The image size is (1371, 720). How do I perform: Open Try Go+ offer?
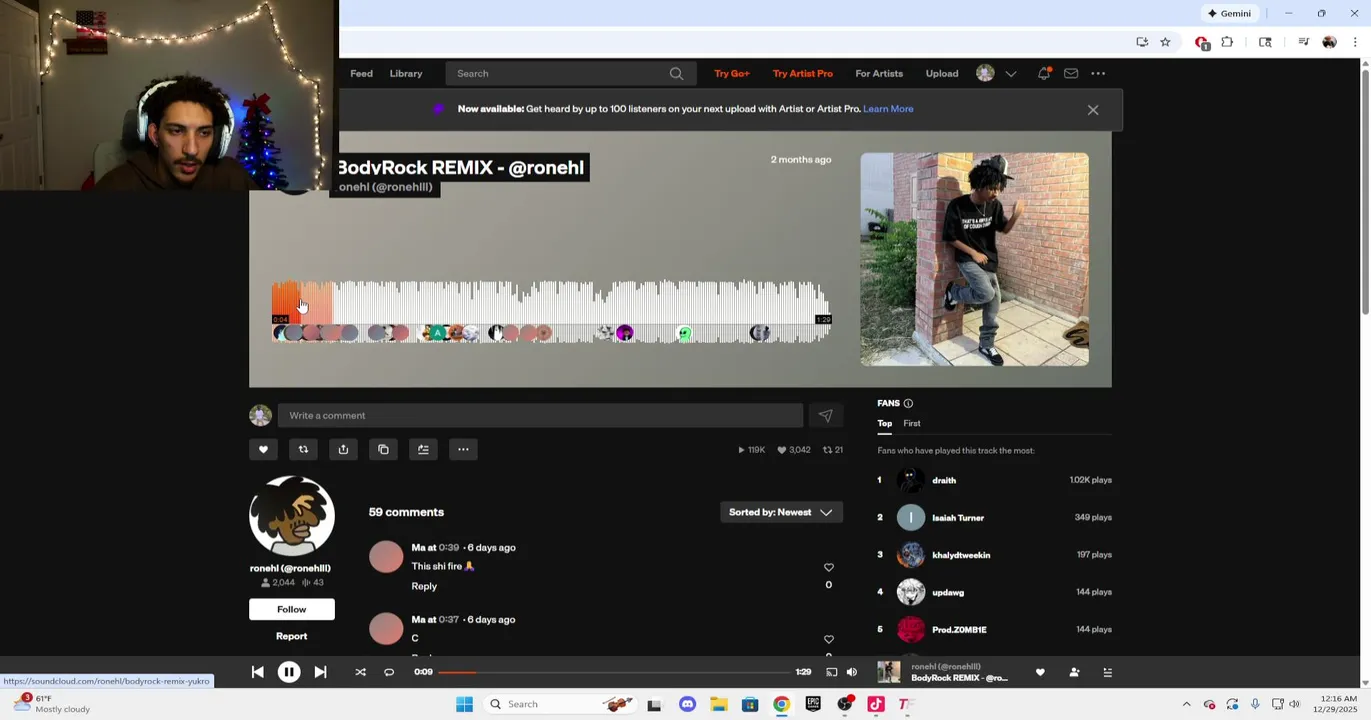[x=732, y=73]
